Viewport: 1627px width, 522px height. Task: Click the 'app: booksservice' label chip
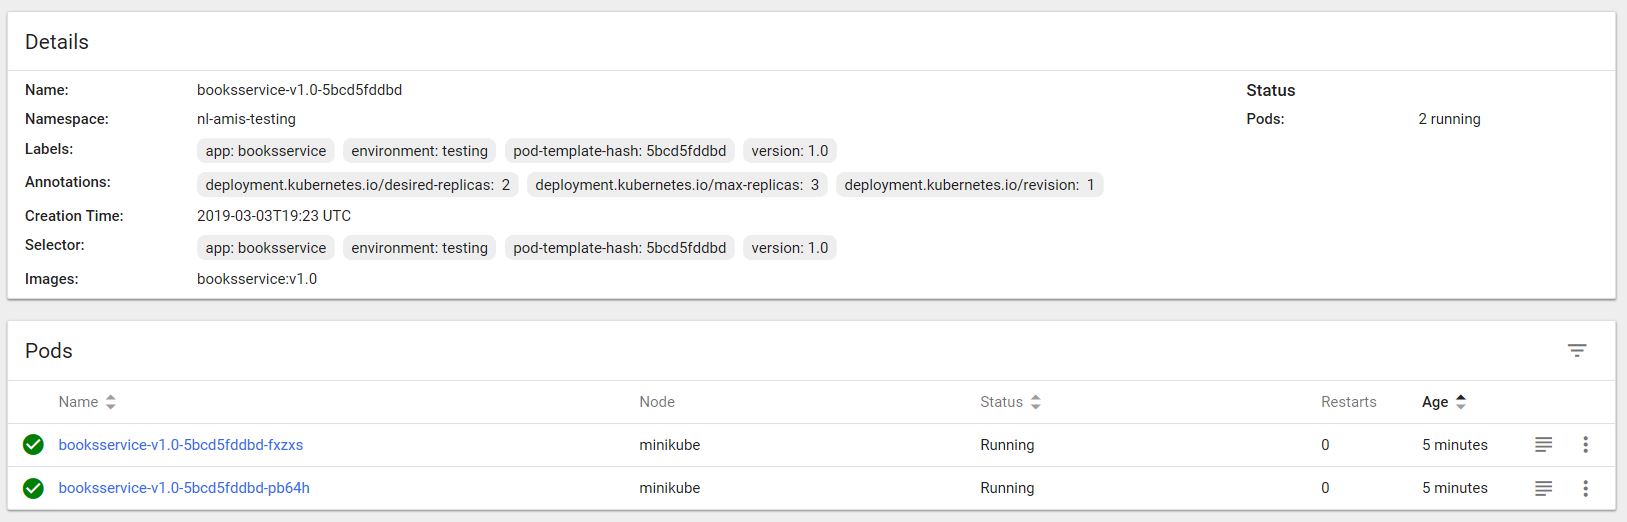pos(265,151)
